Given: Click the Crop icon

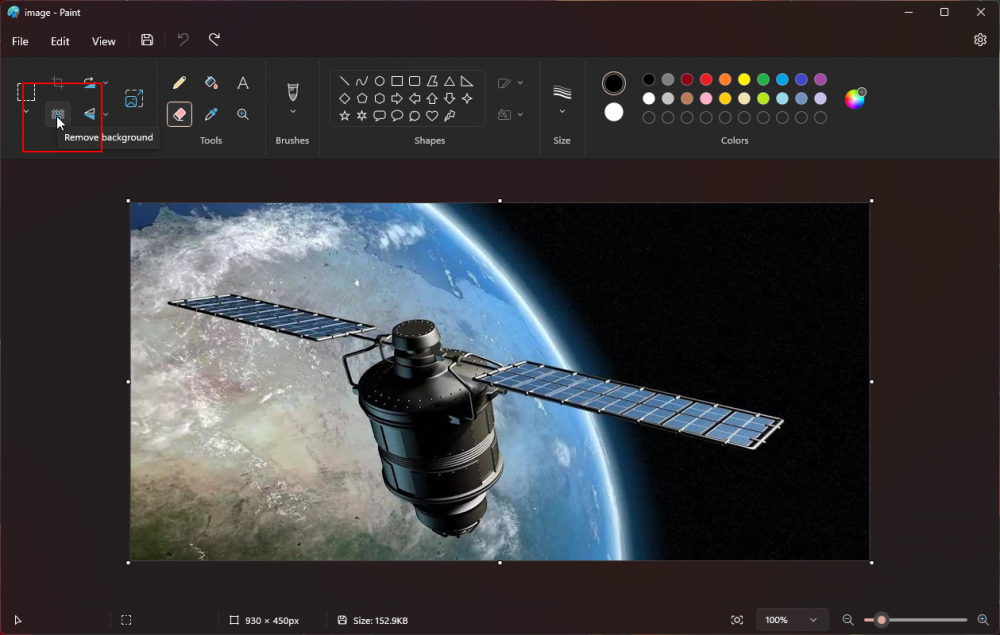Looking at the screenshot, I should pos(57,82).
